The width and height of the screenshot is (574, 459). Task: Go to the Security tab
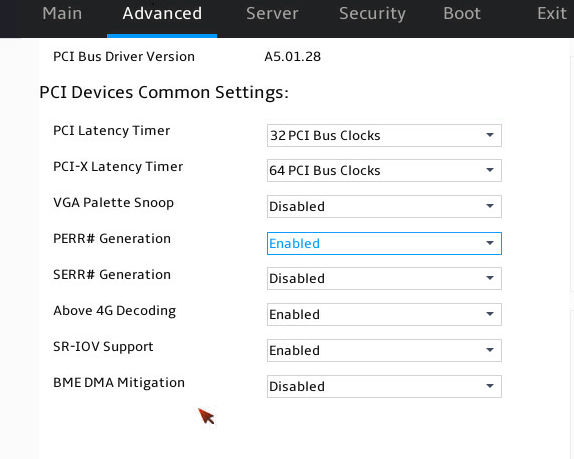point(372,14)
